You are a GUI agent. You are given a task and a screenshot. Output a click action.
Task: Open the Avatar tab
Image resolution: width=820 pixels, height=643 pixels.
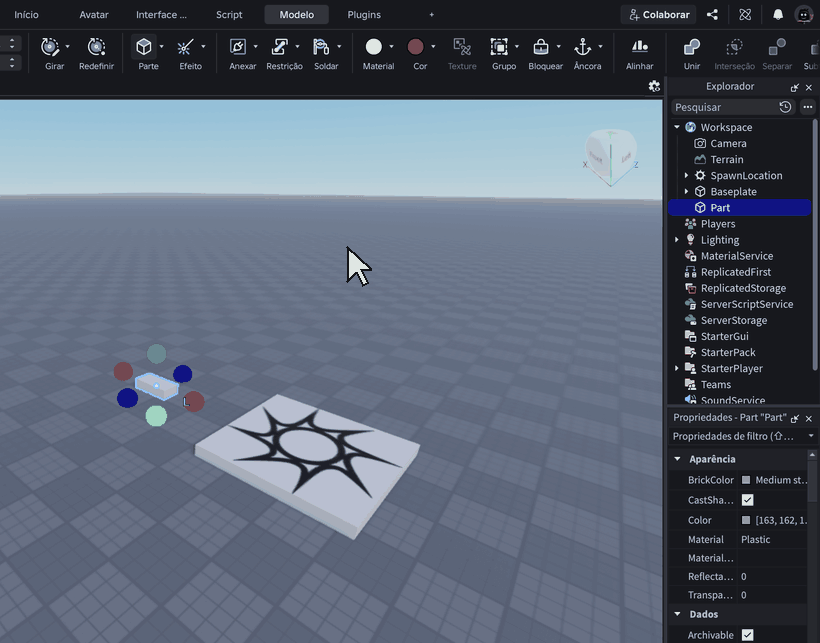coord(94,15)
